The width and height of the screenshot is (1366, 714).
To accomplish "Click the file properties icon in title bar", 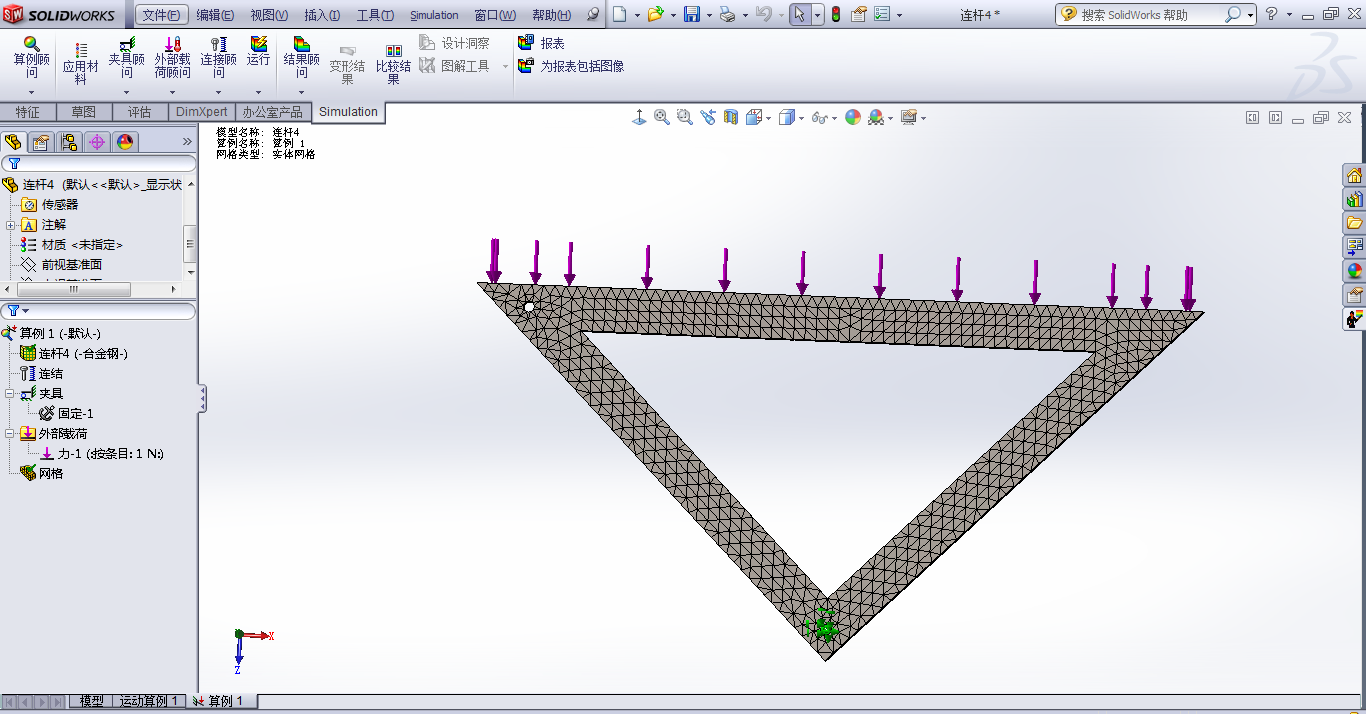I will pos(859,15).
